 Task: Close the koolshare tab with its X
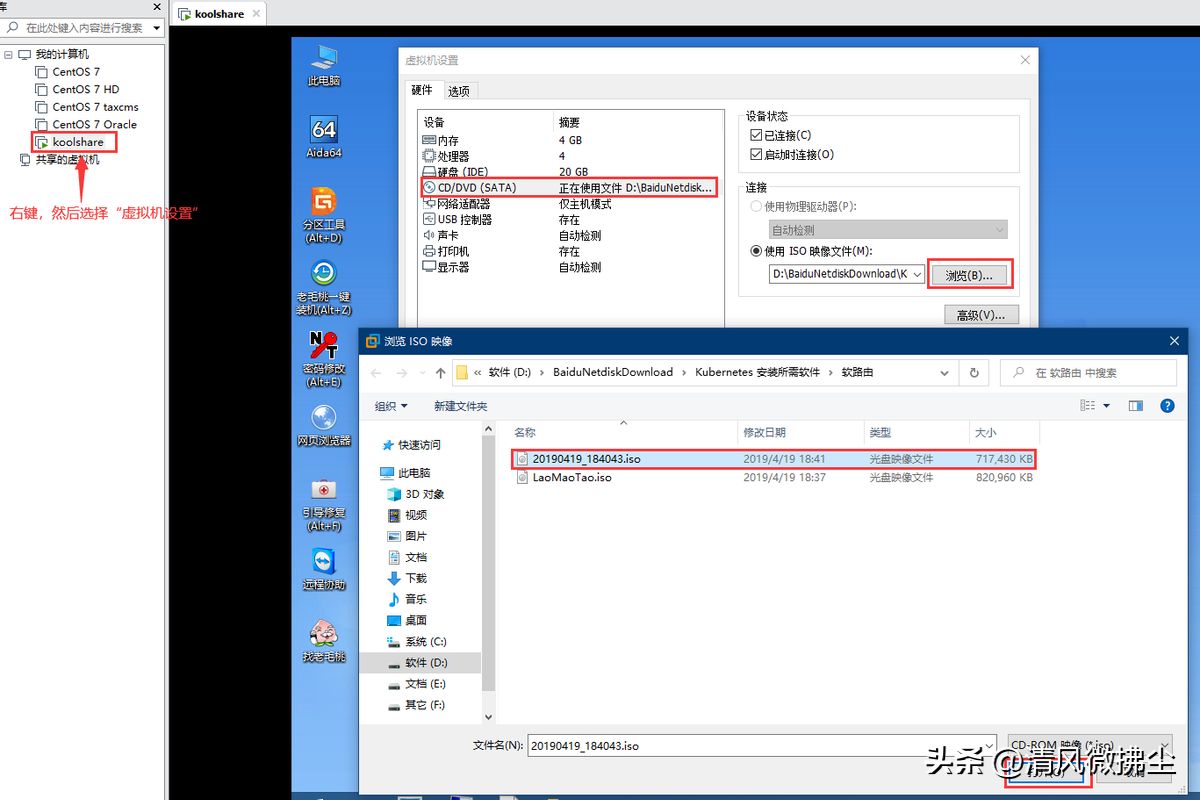(256, 14)
